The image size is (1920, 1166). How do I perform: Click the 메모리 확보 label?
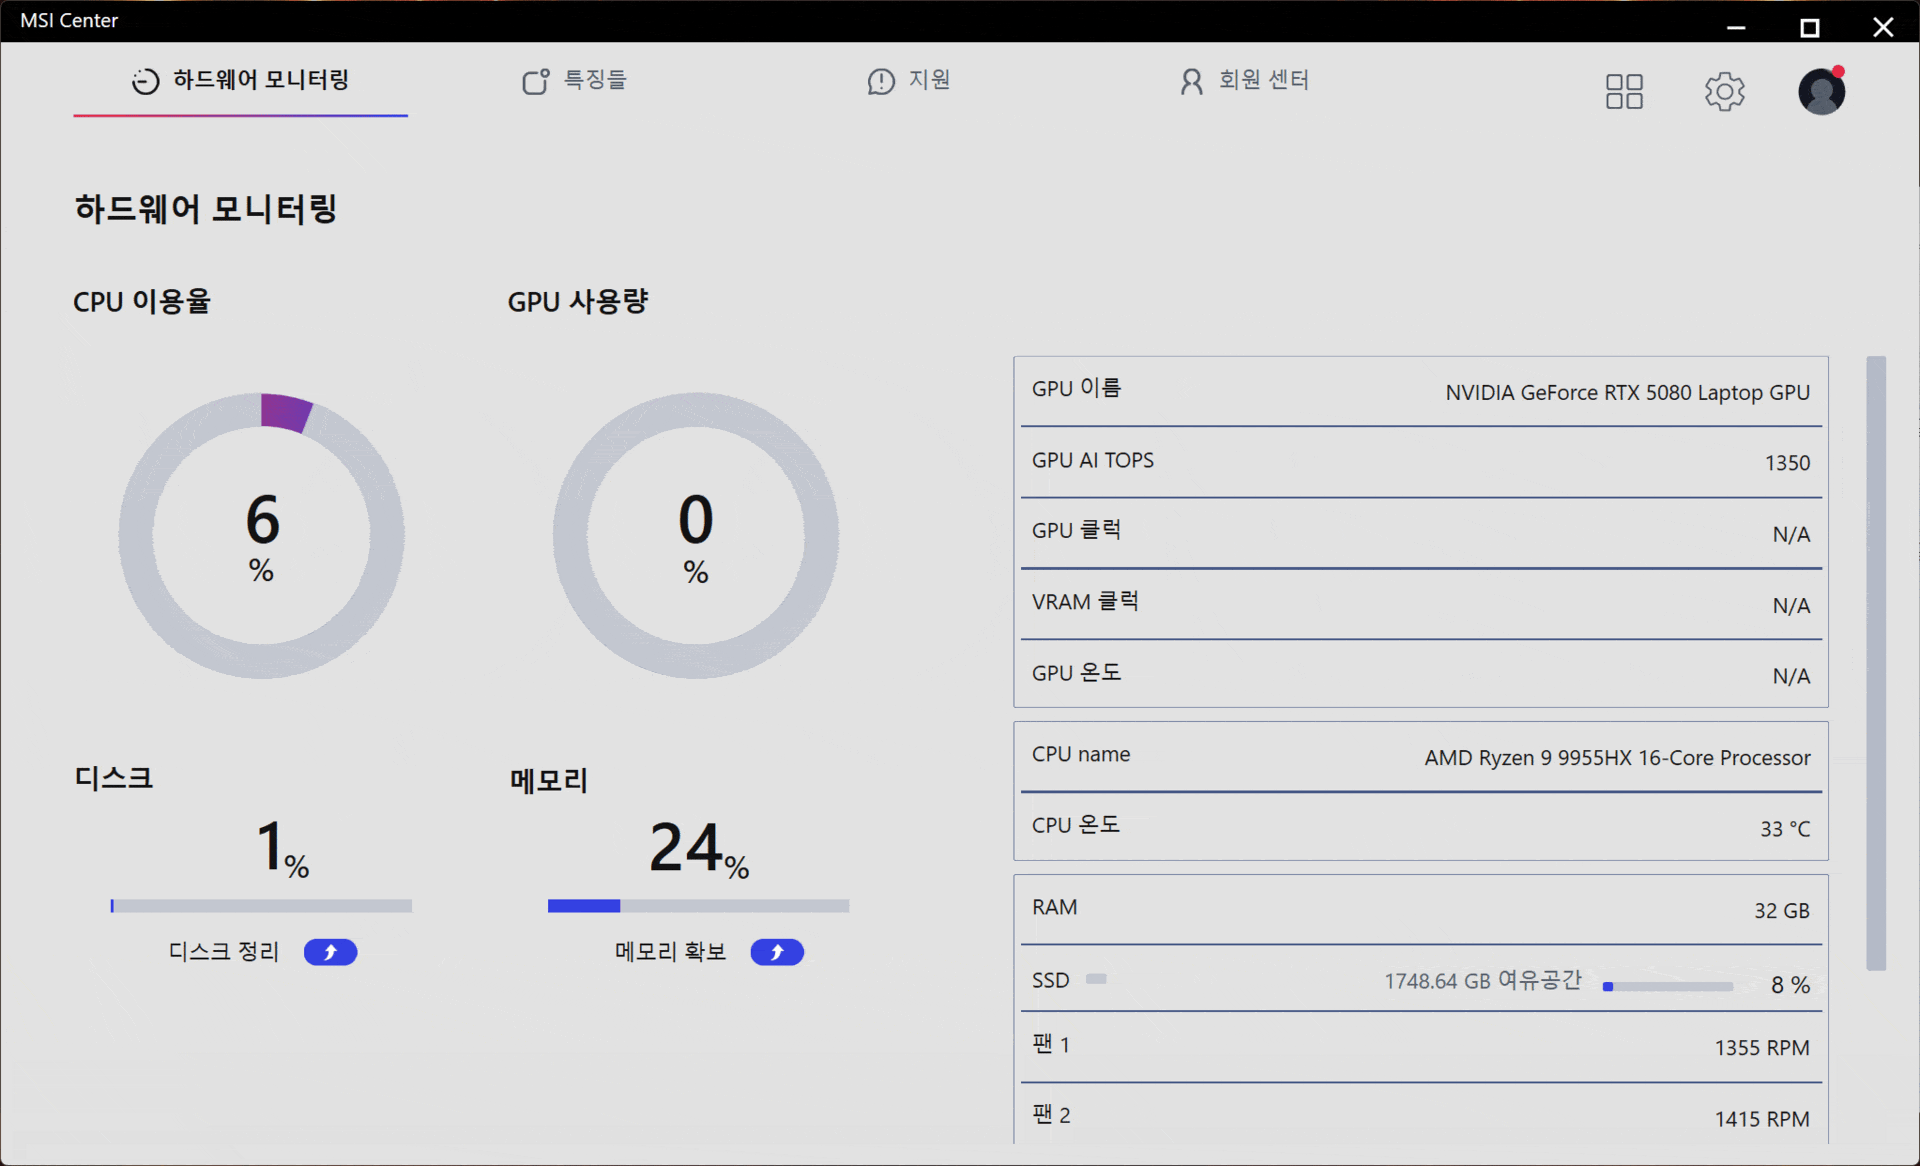[x=669, y=952]
